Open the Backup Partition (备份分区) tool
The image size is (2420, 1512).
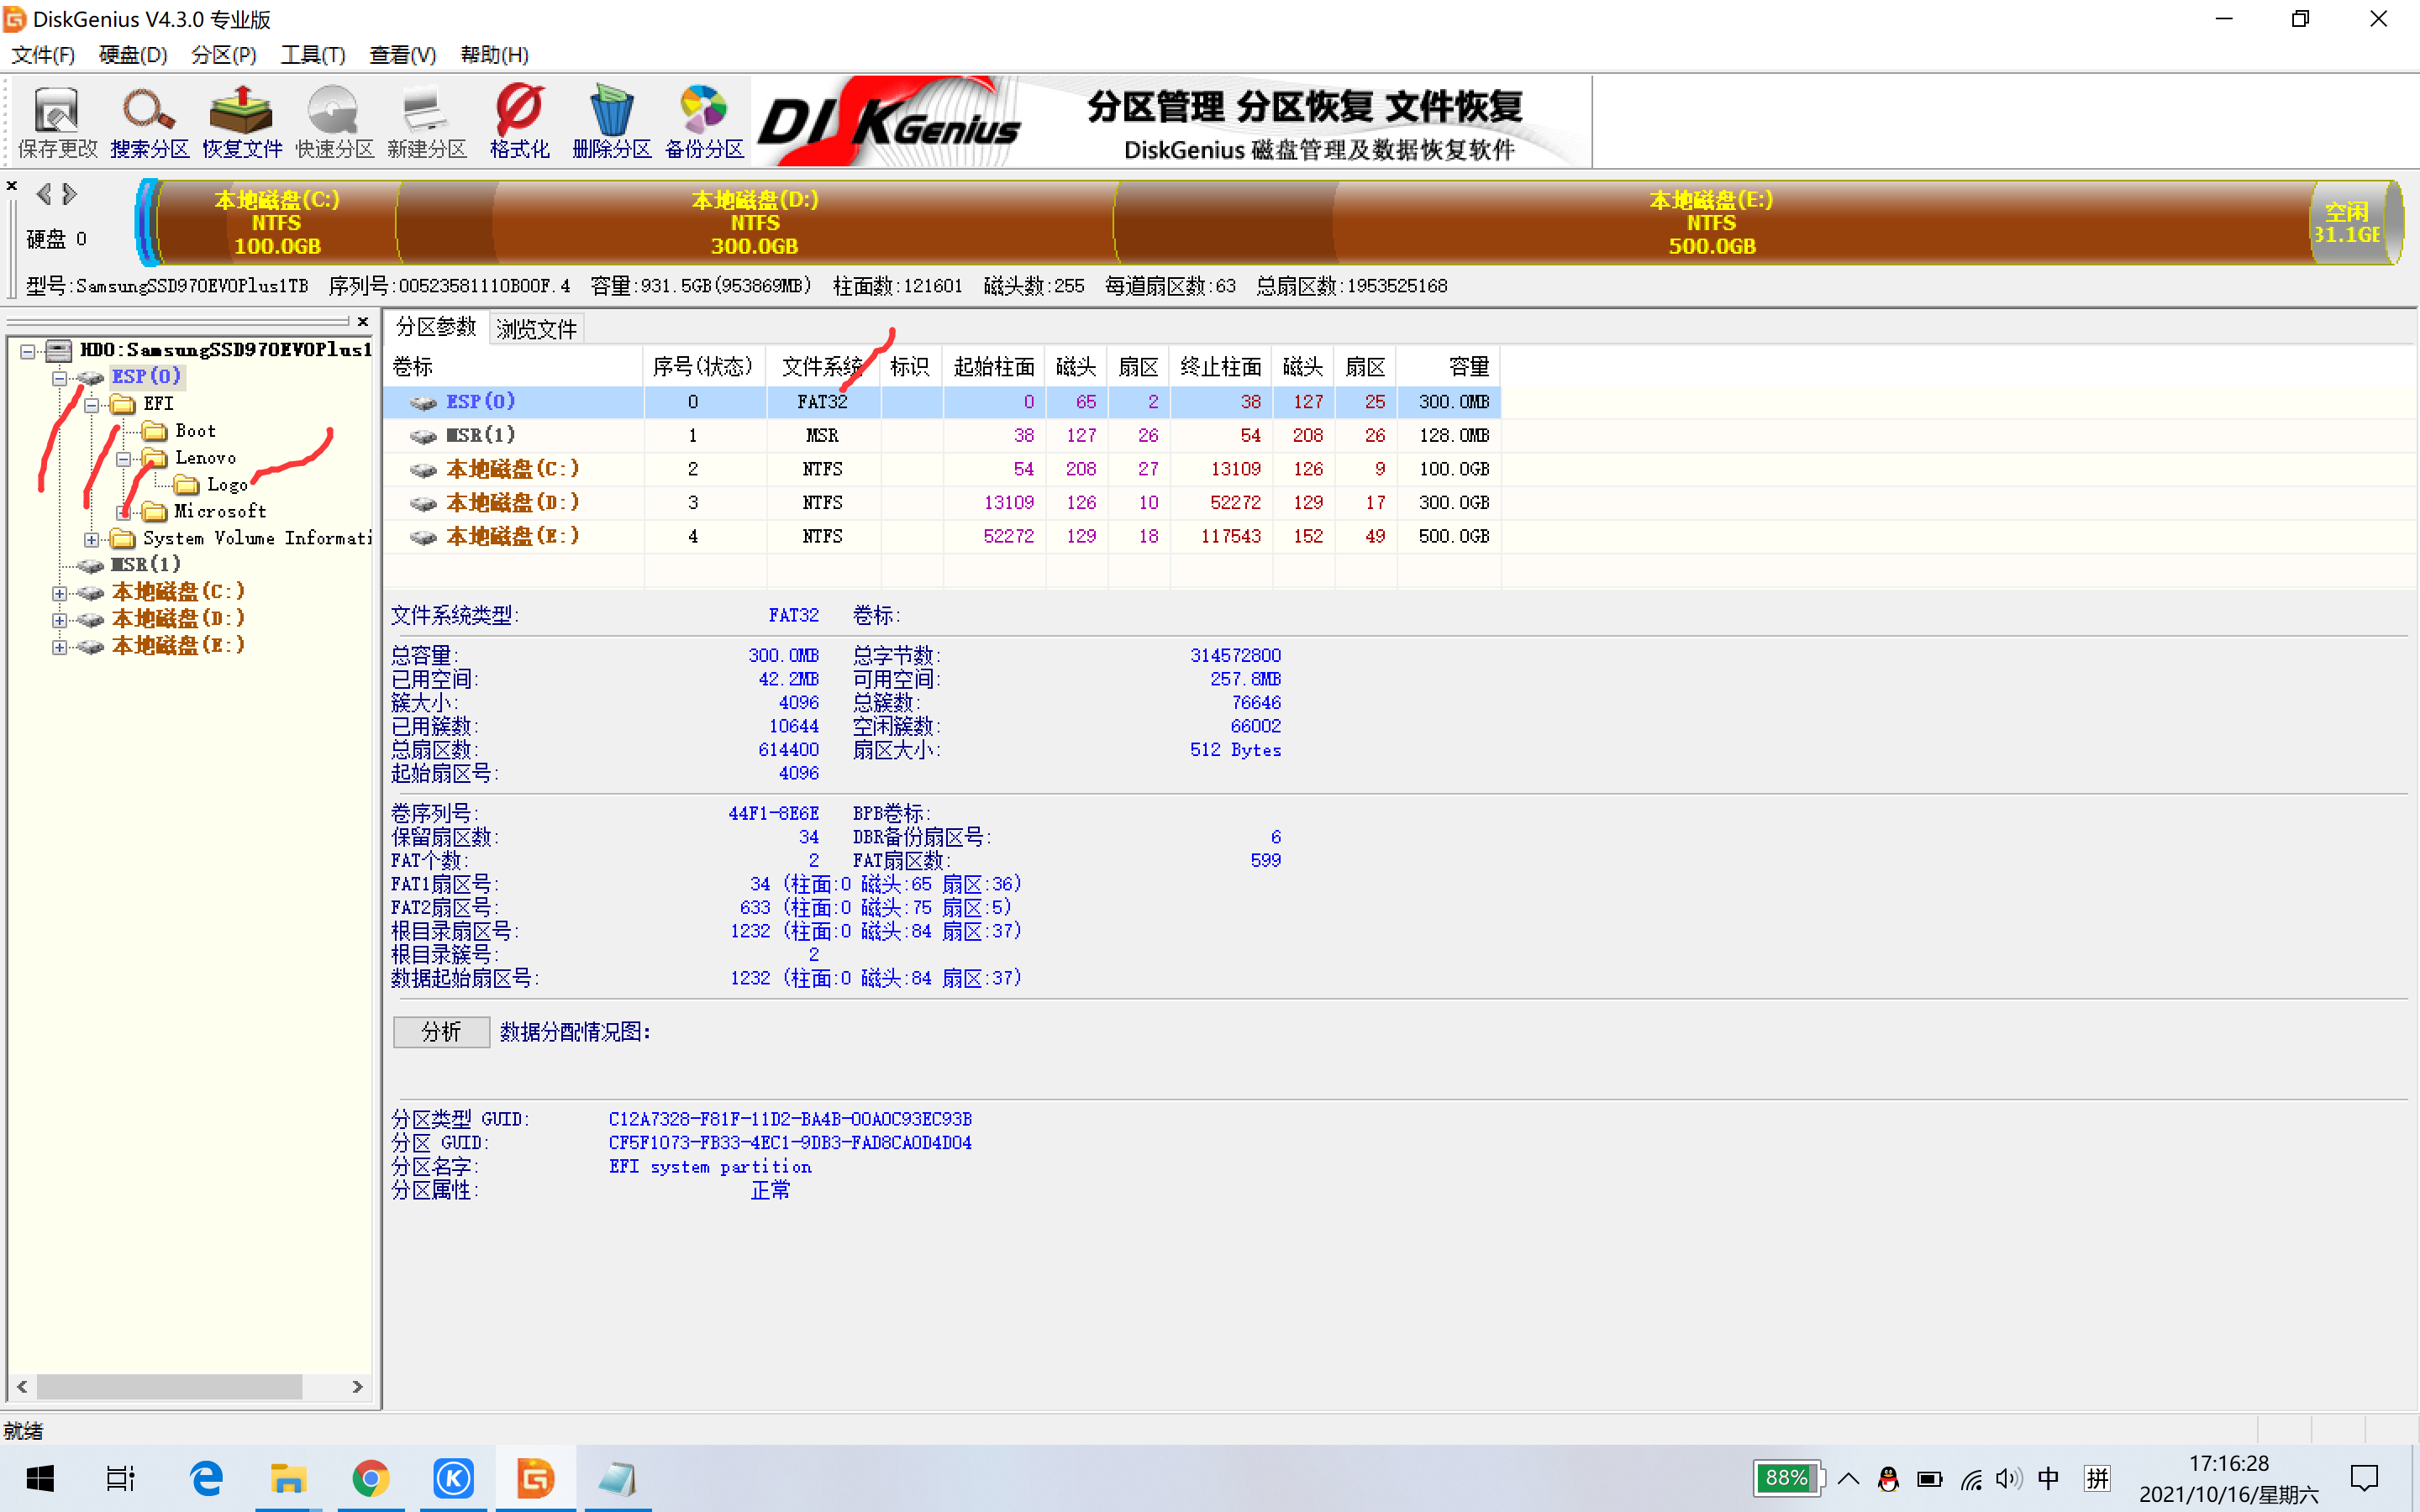pyautogui.click(x=704, y=123)
